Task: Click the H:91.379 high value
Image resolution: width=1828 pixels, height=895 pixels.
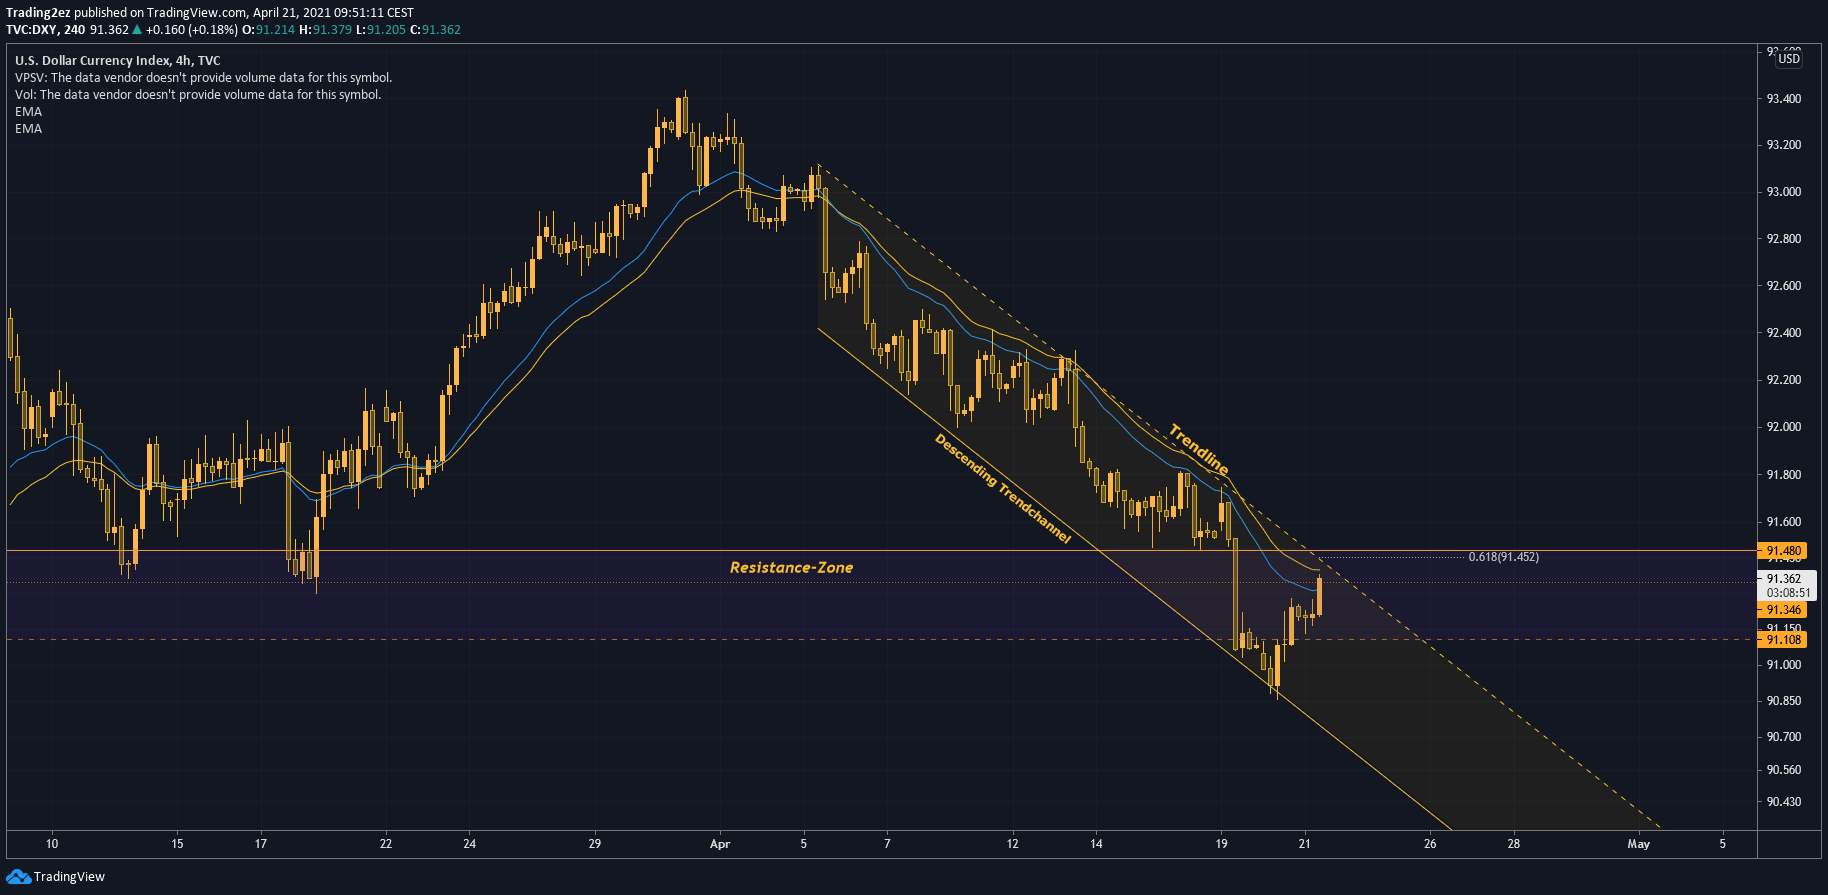Action: point(325,30)
